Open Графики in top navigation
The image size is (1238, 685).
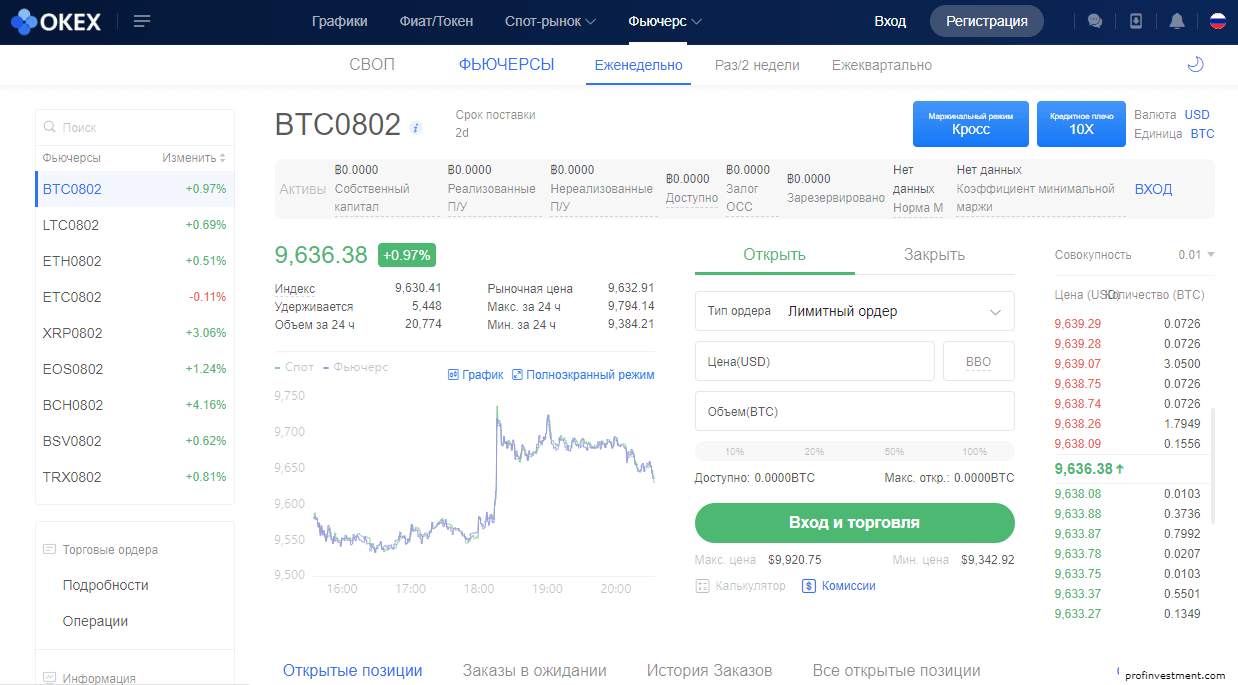tap(339, 21)
